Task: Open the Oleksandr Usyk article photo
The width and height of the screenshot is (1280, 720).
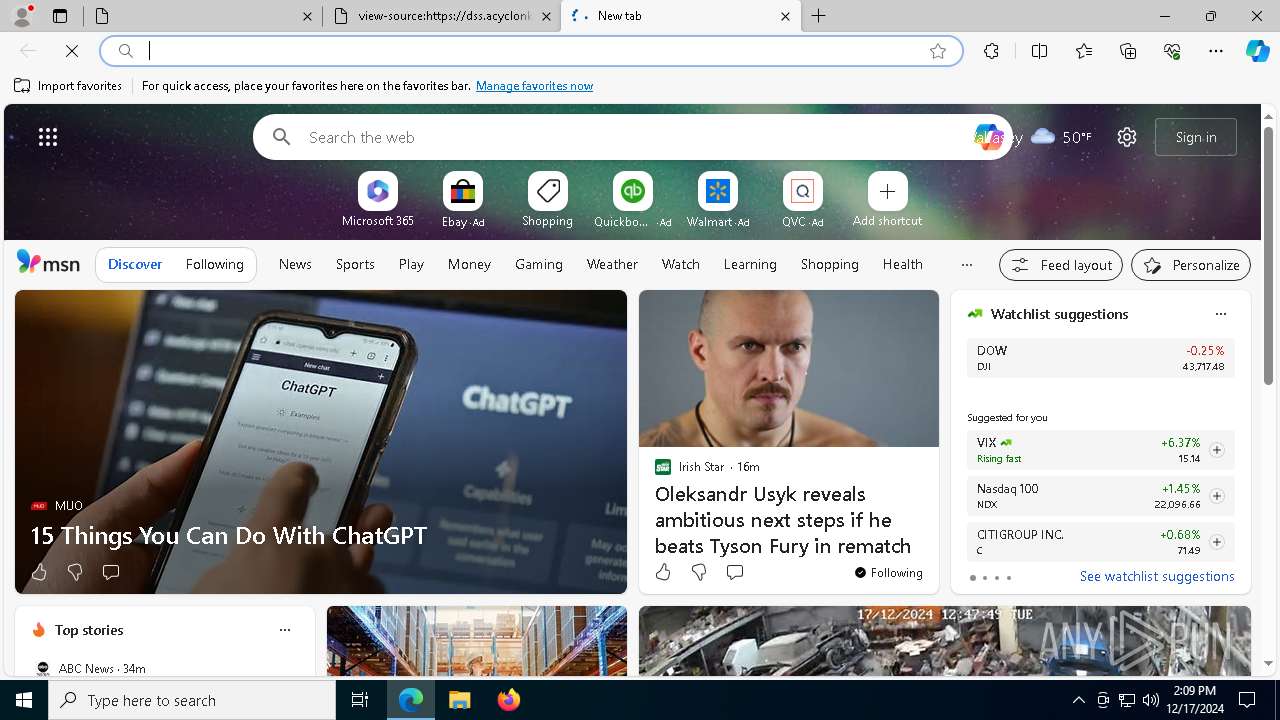Action: point(789,368)
